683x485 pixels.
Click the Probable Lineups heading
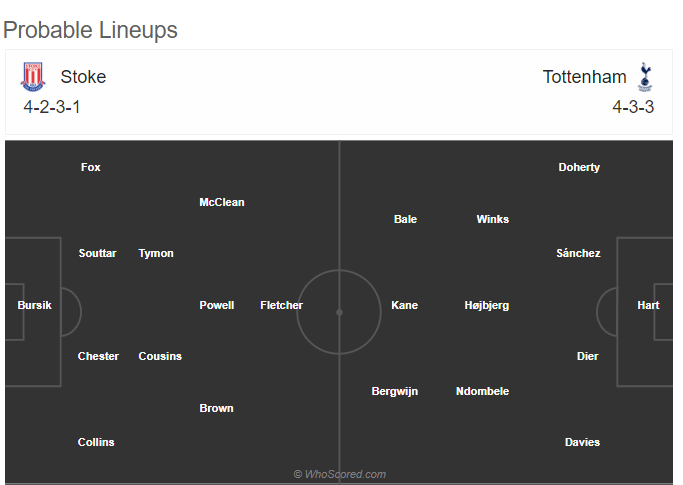click(90, 31)
